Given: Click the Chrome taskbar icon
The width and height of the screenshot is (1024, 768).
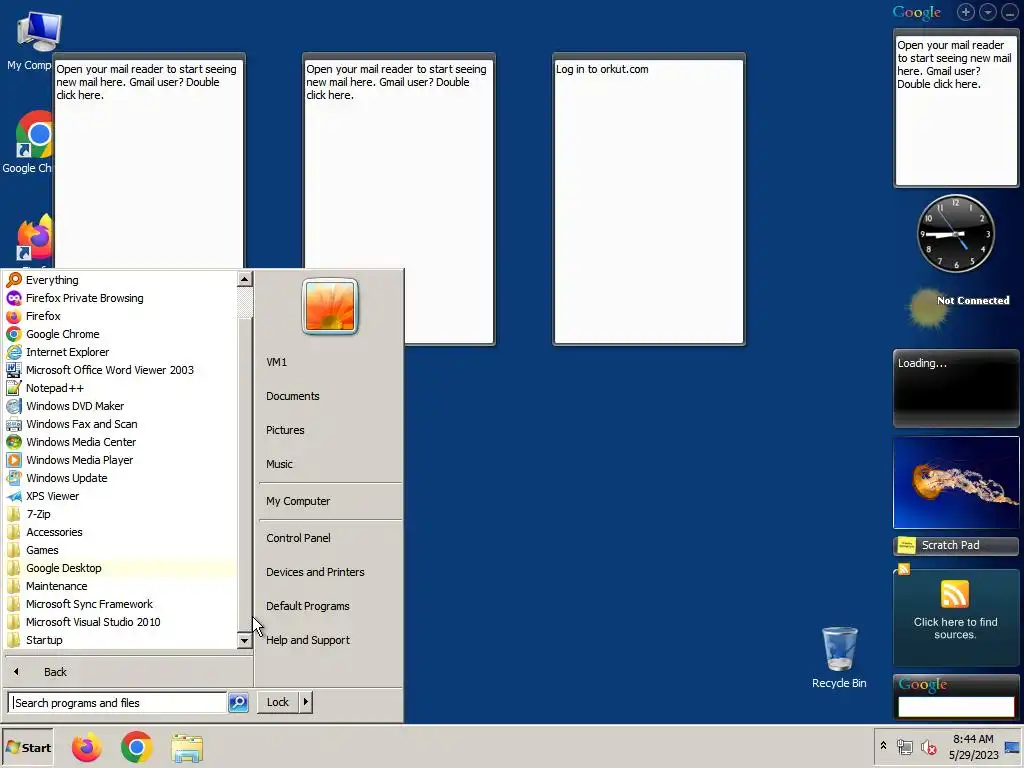Looking at the screenshot, I should click(136, 747).
